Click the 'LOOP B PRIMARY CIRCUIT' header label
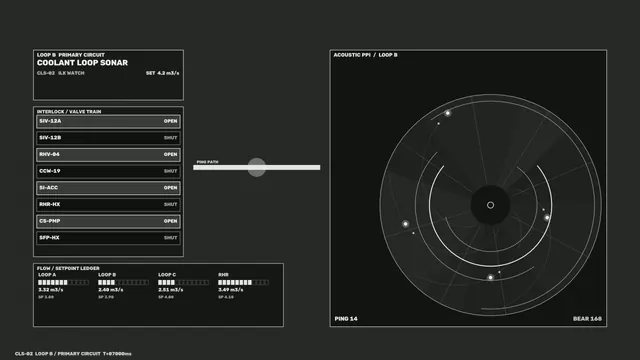640x360 pixels. [71, 55]
